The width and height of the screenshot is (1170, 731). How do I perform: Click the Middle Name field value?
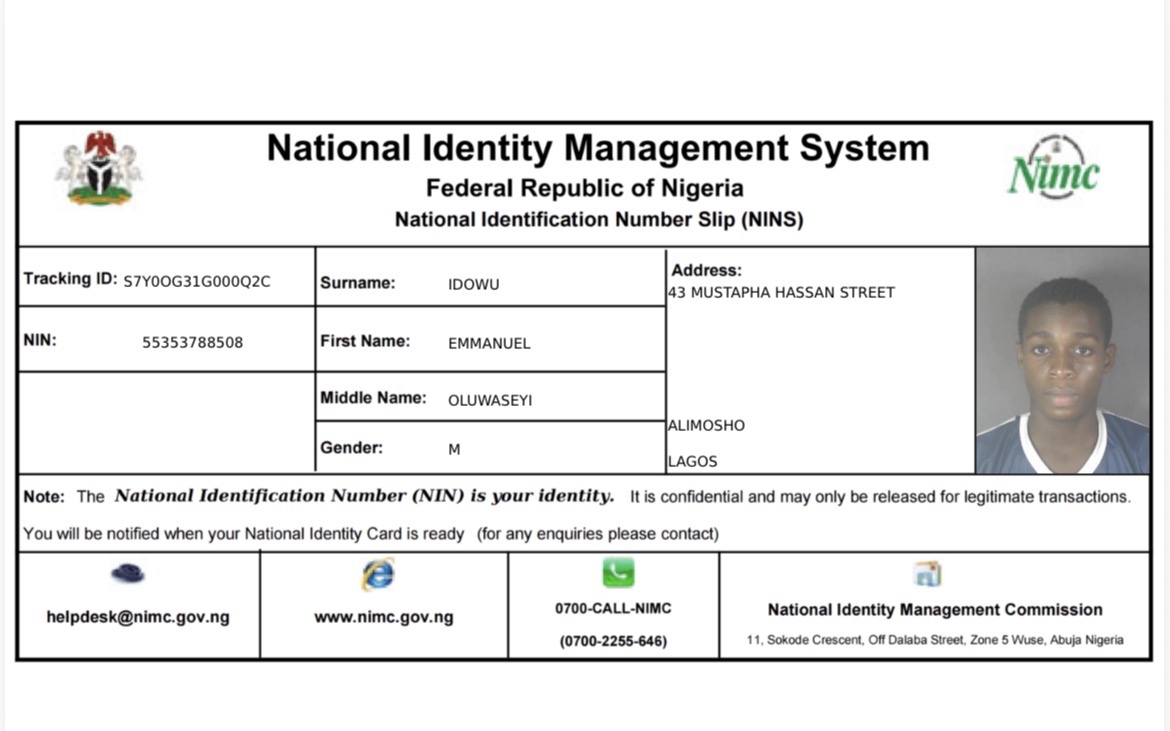(490, 400)
